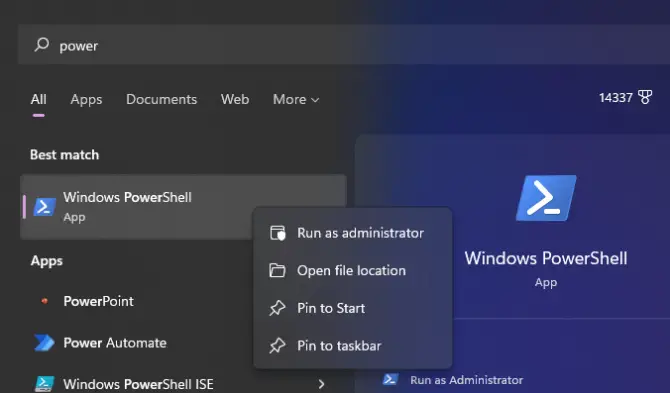The height and width of the screenshot is (393, 670).
Task: Select Pin to taskbar in context menu
Action: (x=353, y=346)
